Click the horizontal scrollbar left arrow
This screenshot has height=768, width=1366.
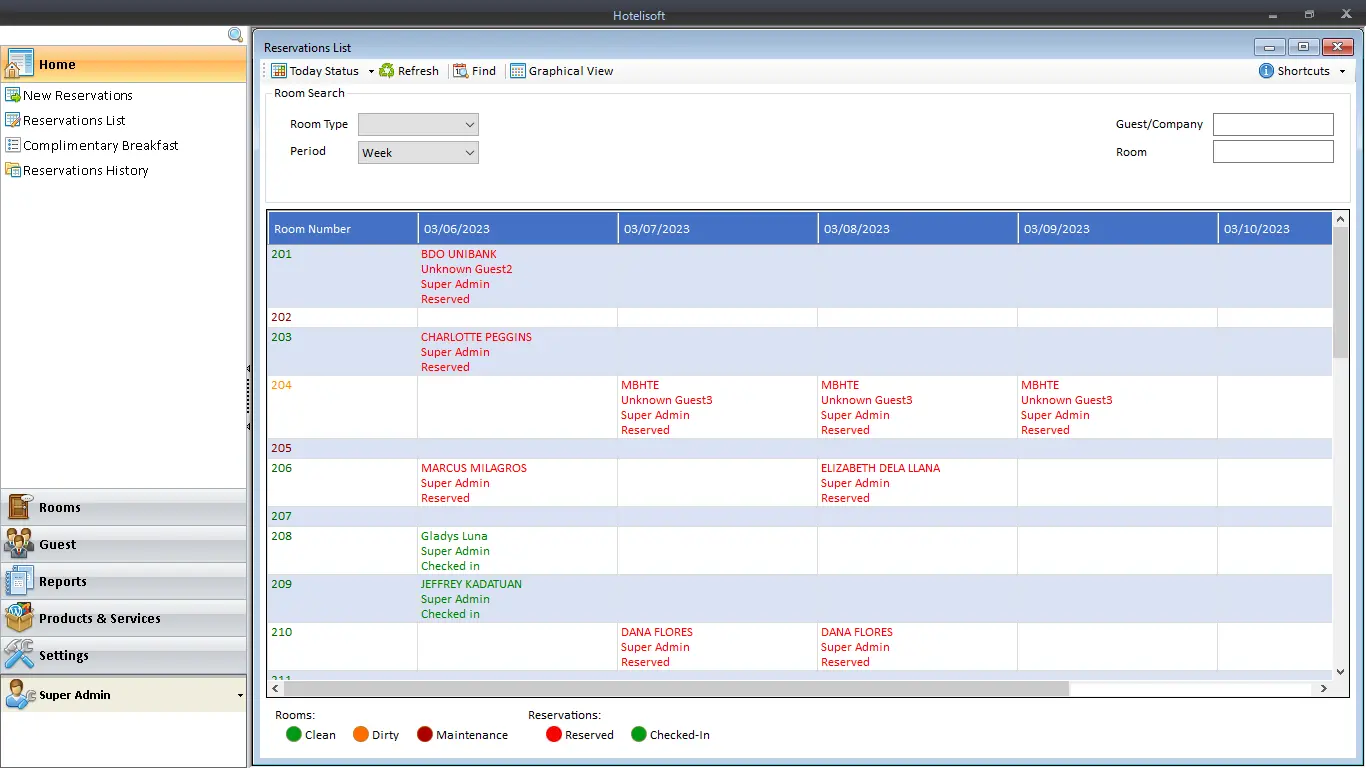tap(276, 688)
